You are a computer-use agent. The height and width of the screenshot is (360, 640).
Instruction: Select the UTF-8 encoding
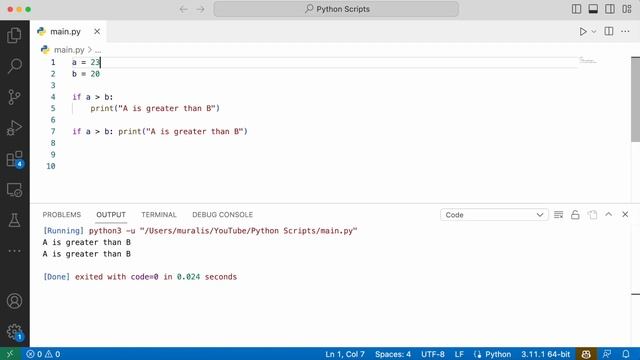(x=433, y=354)
